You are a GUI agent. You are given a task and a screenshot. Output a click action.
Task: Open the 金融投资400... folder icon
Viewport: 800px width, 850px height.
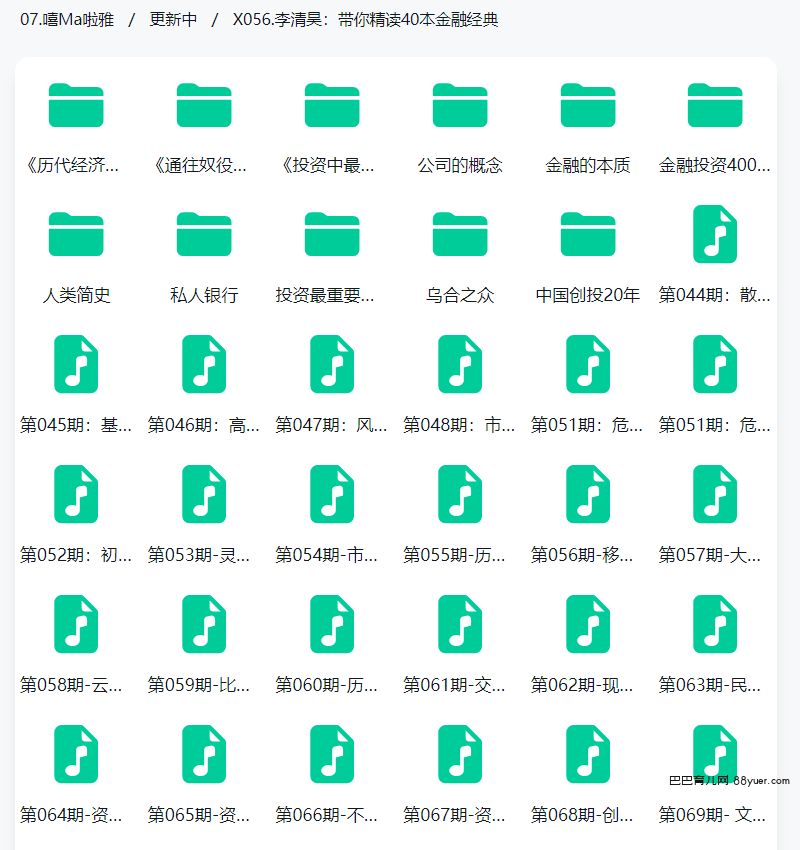pos(715,105)
